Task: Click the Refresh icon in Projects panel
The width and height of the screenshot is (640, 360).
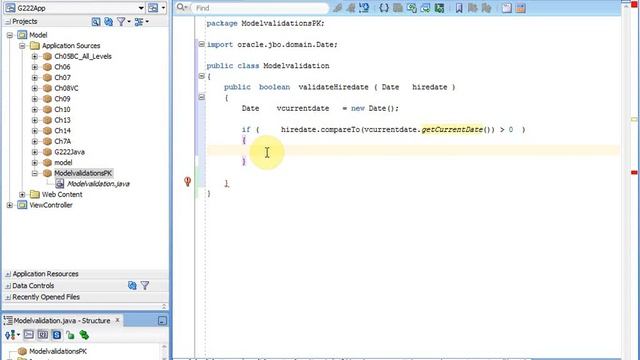Action: tap(109, 22)
